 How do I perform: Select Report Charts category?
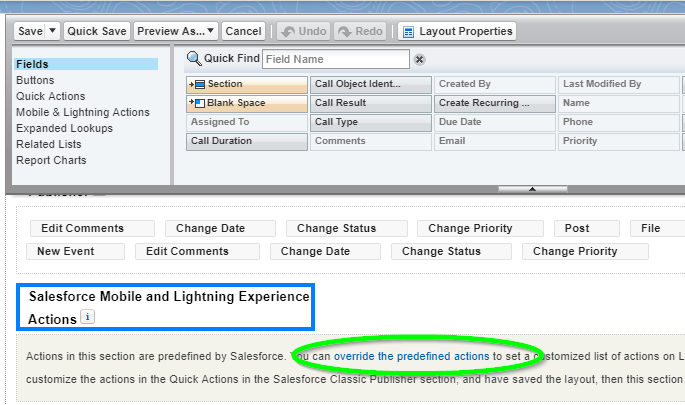coord(52,160)
